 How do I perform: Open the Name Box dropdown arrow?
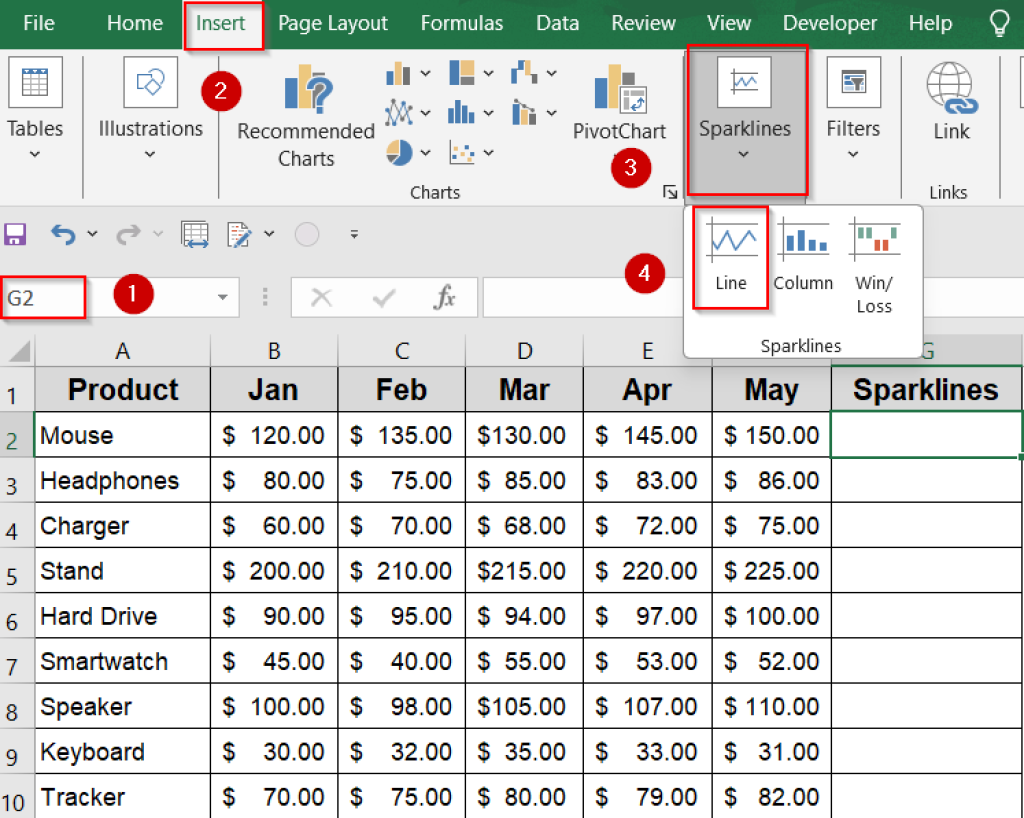coord(222,298)
